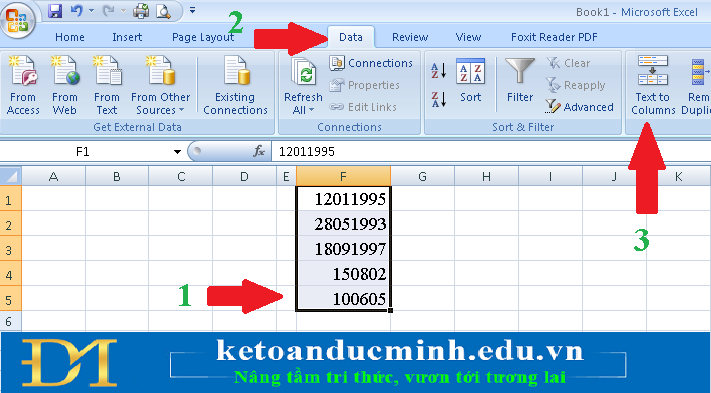
Task: Click the Quick Print printer icon
Action: [141, 11]
